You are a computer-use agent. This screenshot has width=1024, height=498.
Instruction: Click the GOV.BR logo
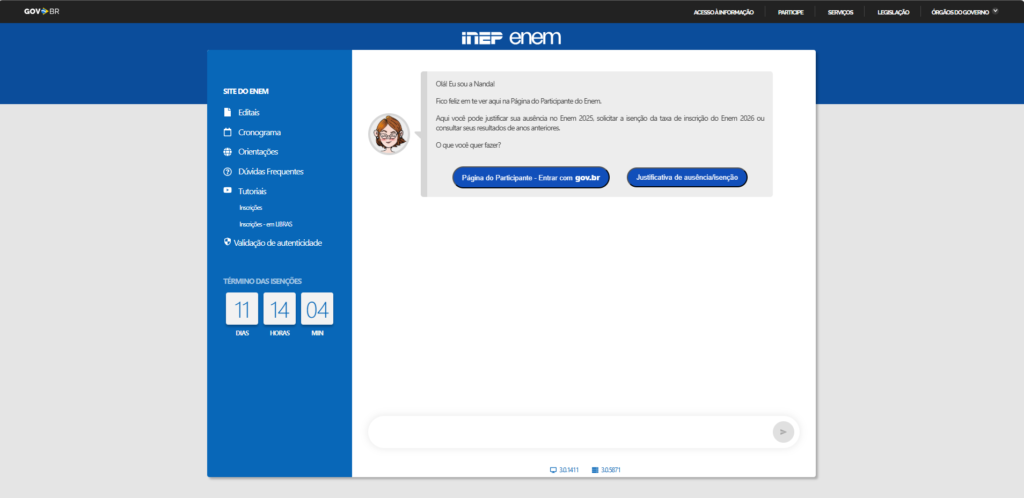pos(42,12)
